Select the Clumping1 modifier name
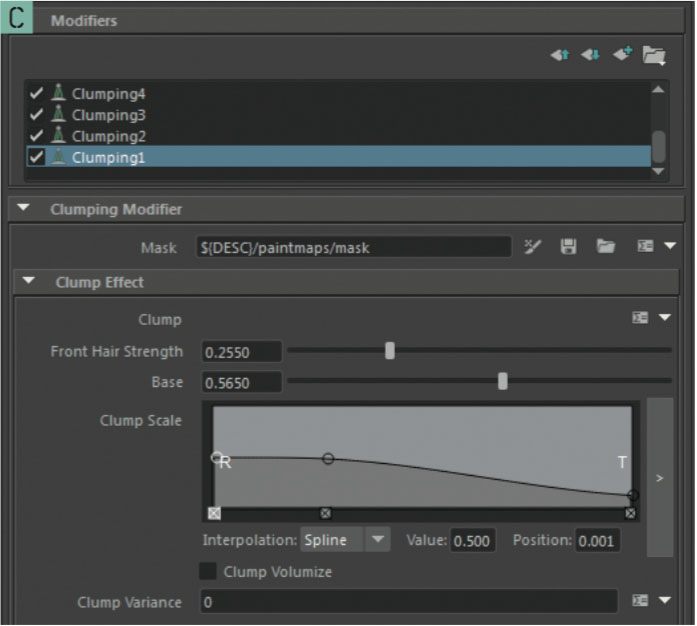Viewport: 697px width, 626px height. pyautogui.click(x=108, y=158)
